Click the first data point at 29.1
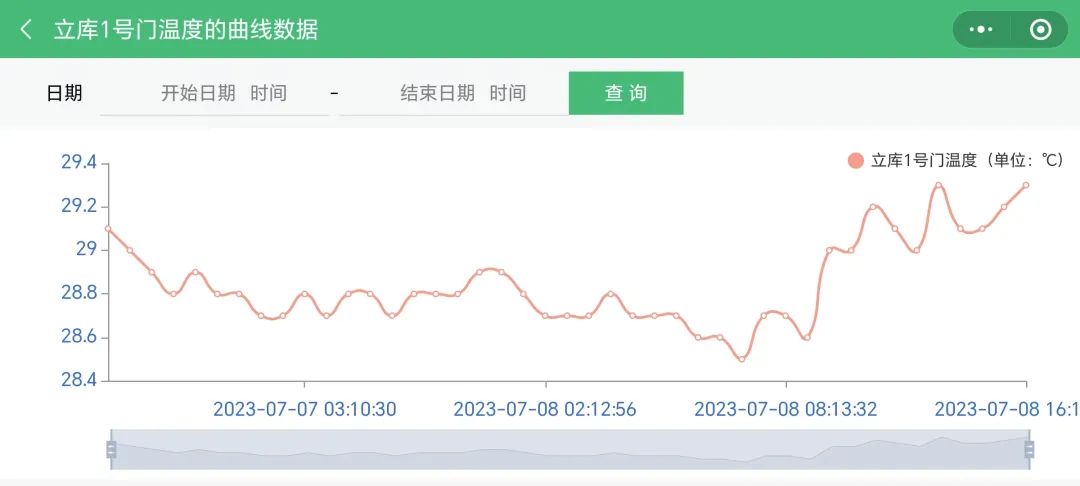The image size is (1080, 486). 108,228
